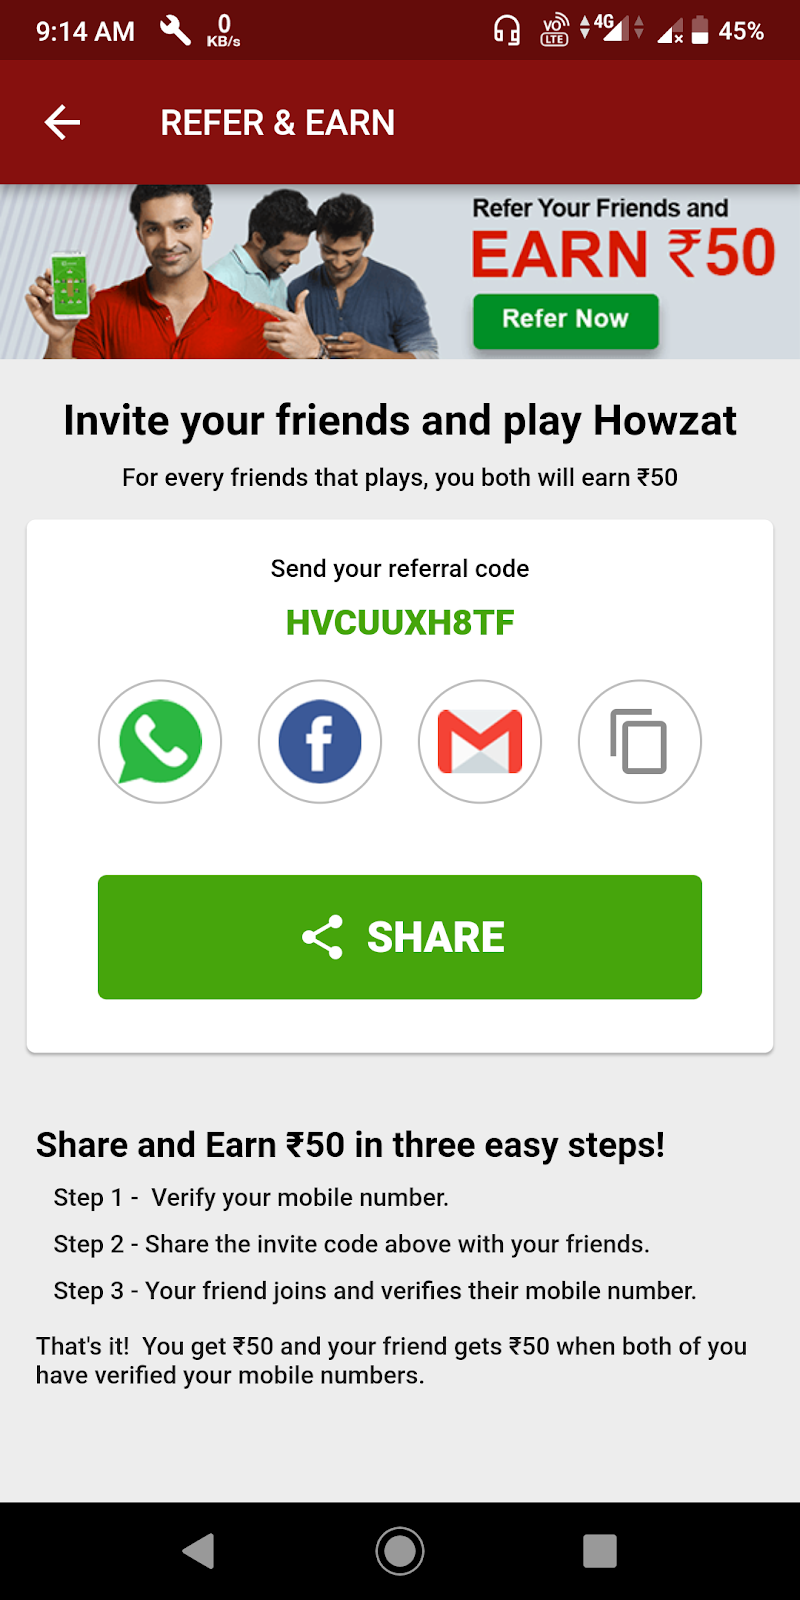
Task: Tap Step 1 verify mobile number text
Action: pyautogui.click(x=251, y=1197)
